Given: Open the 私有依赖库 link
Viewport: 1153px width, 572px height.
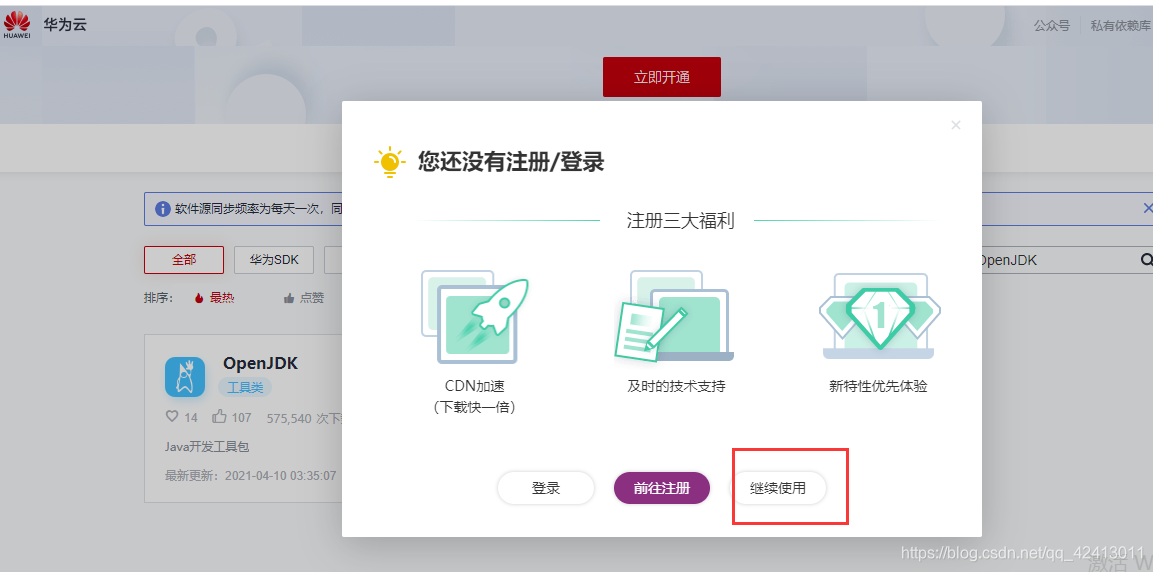Looking at the screenshot, I should coord(1120,26).
